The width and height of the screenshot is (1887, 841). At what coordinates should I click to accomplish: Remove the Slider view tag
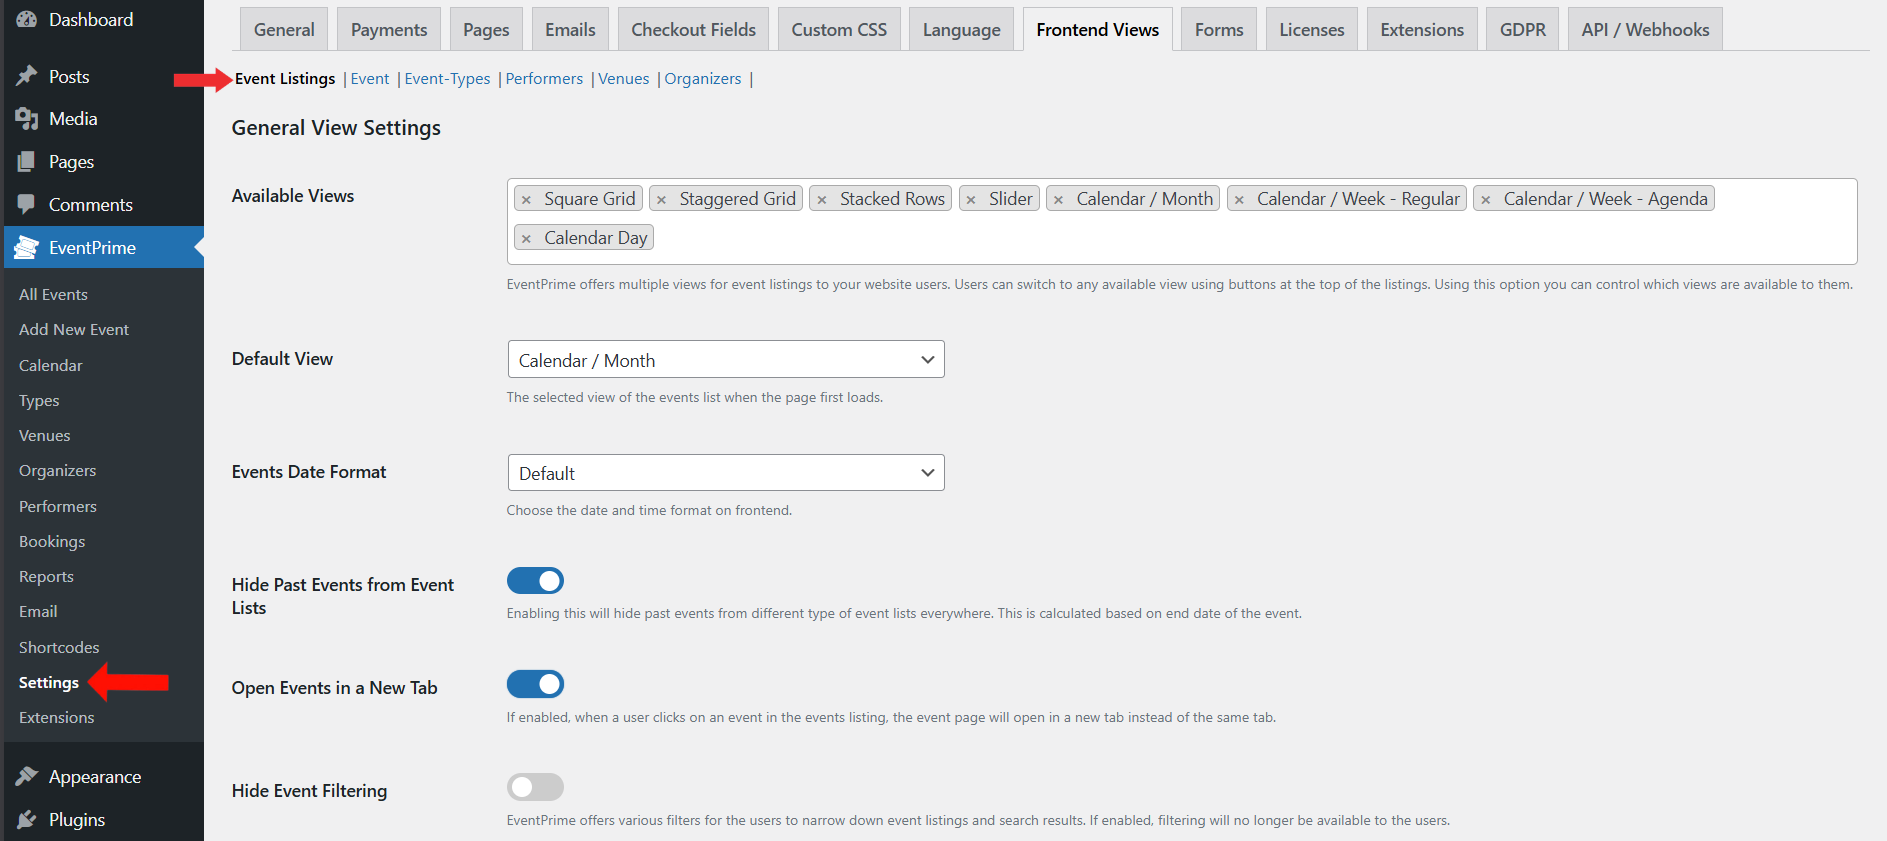click(971, 200)
